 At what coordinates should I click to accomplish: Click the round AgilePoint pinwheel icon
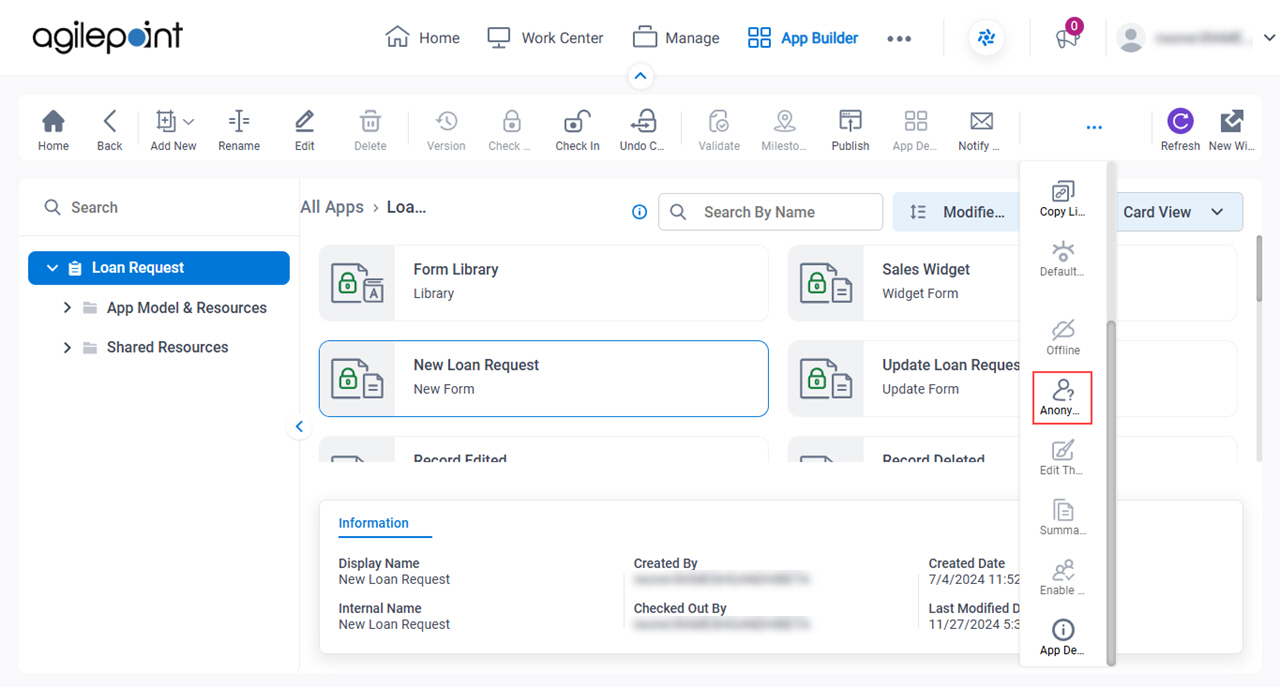[x=987, y=38]
